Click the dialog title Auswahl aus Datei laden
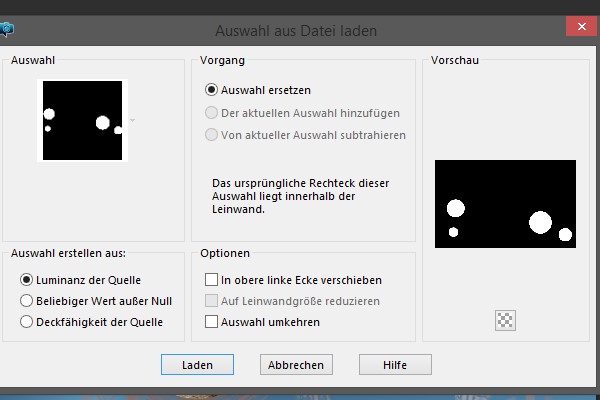600x400 pixels. click(x=296, y=30)
